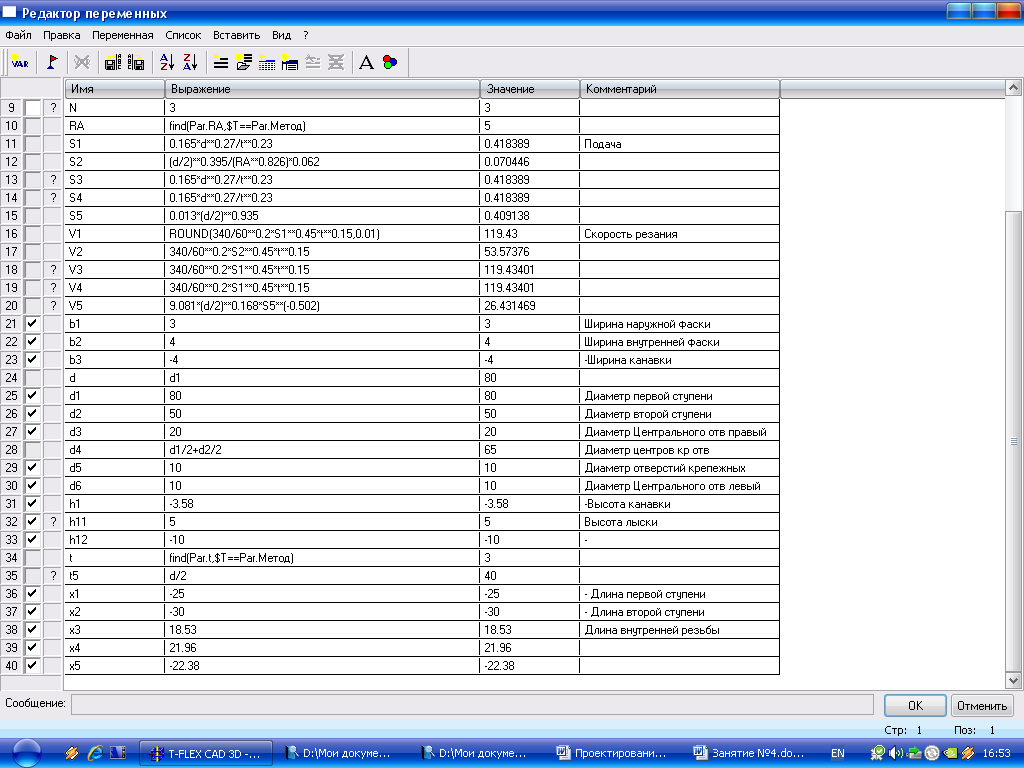This screenshot has height=768, width=1024.
Task: Open the Правка menu
Action: click(61, 35)
